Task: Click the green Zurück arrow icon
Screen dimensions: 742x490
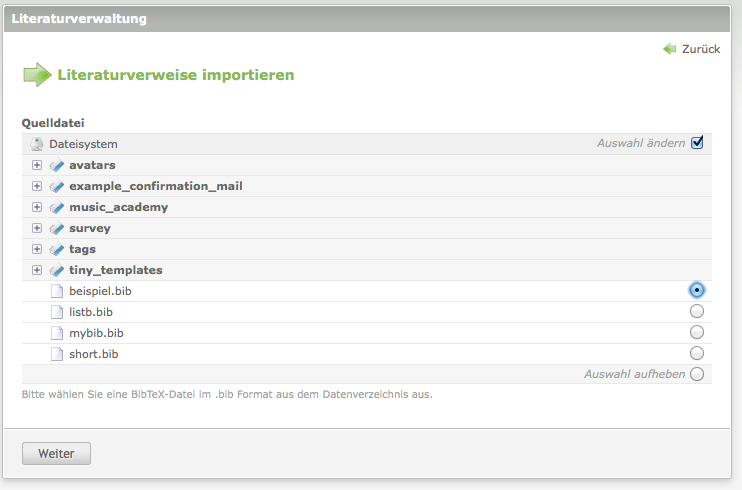Action: point(669,49)
